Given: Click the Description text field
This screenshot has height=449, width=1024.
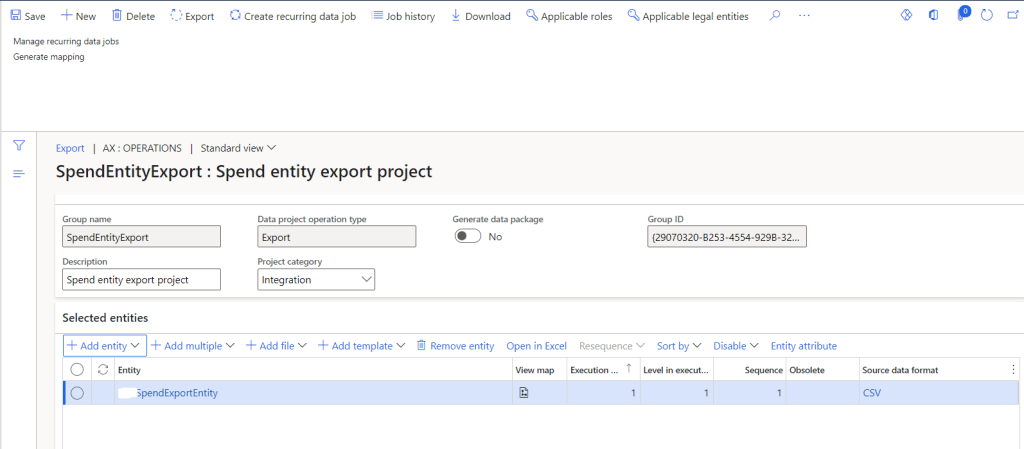Looking at the screenshot, I should [x=140, y=280].
